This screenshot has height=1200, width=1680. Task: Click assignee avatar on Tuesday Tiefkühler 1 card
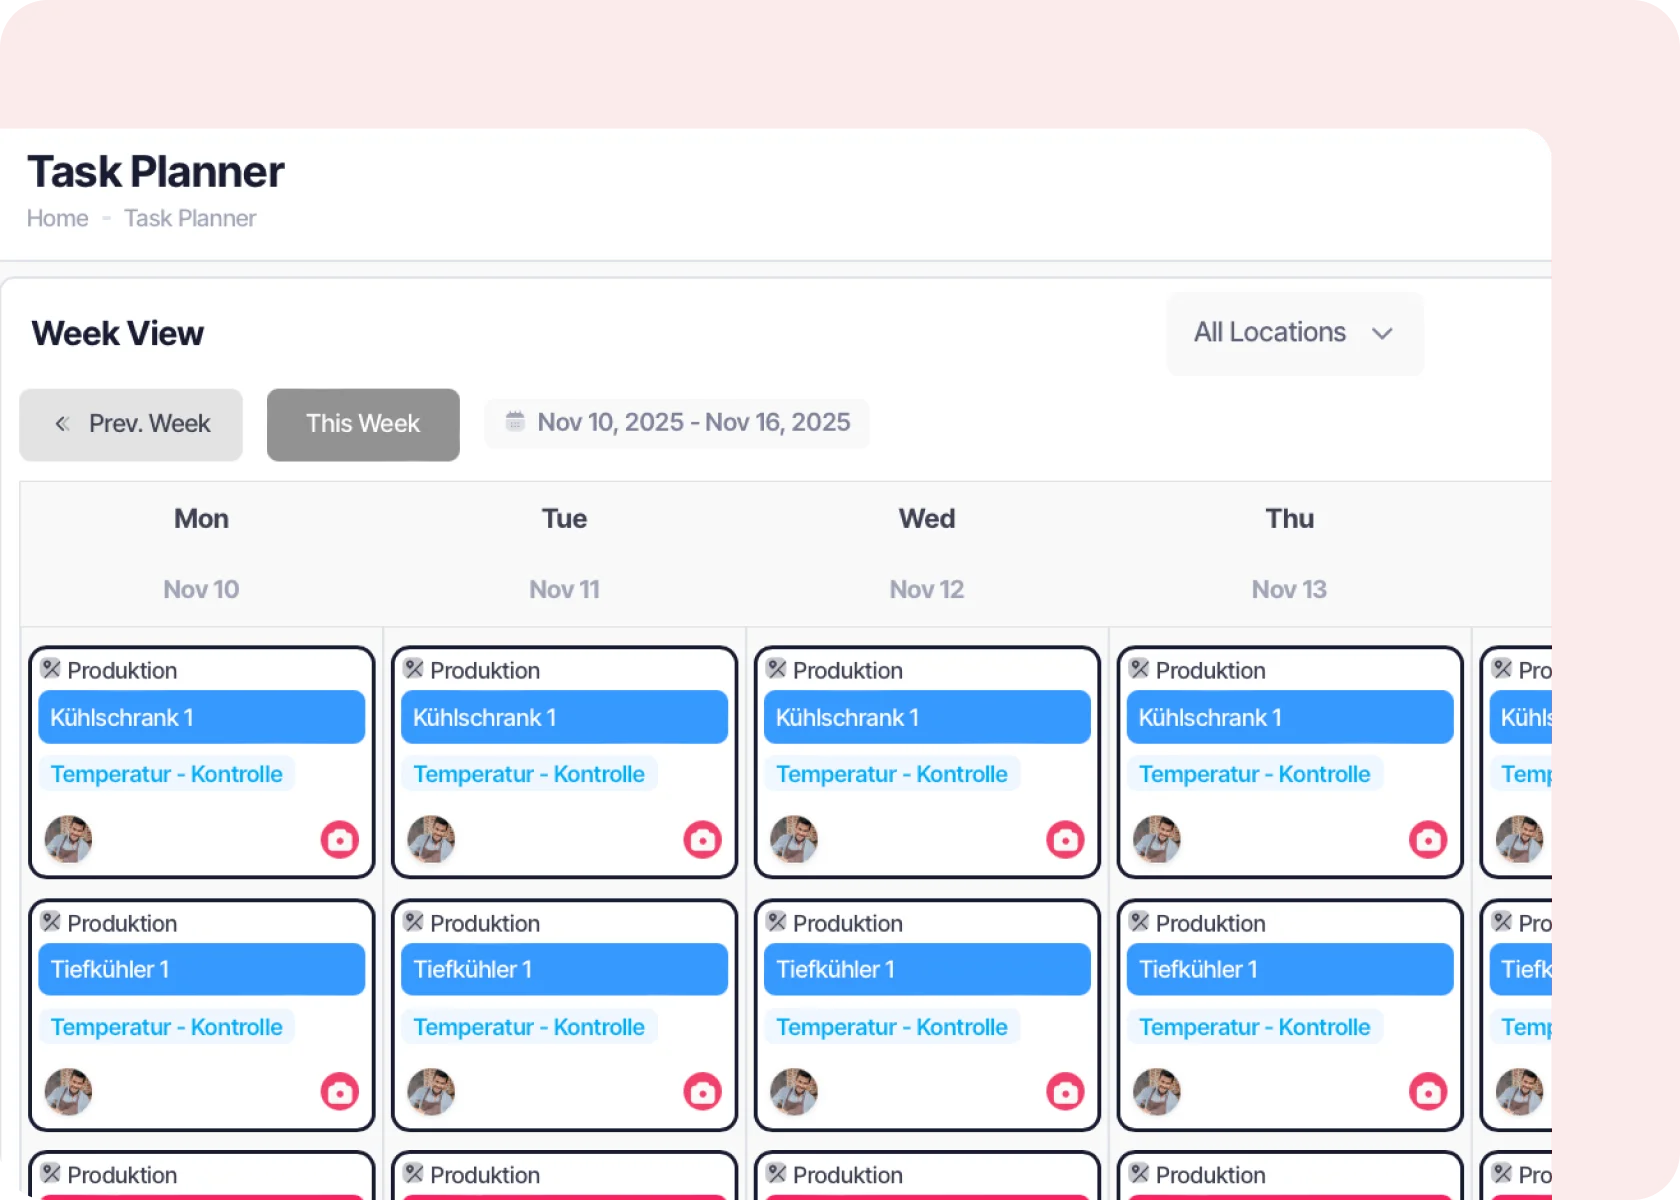(432, 1091)
